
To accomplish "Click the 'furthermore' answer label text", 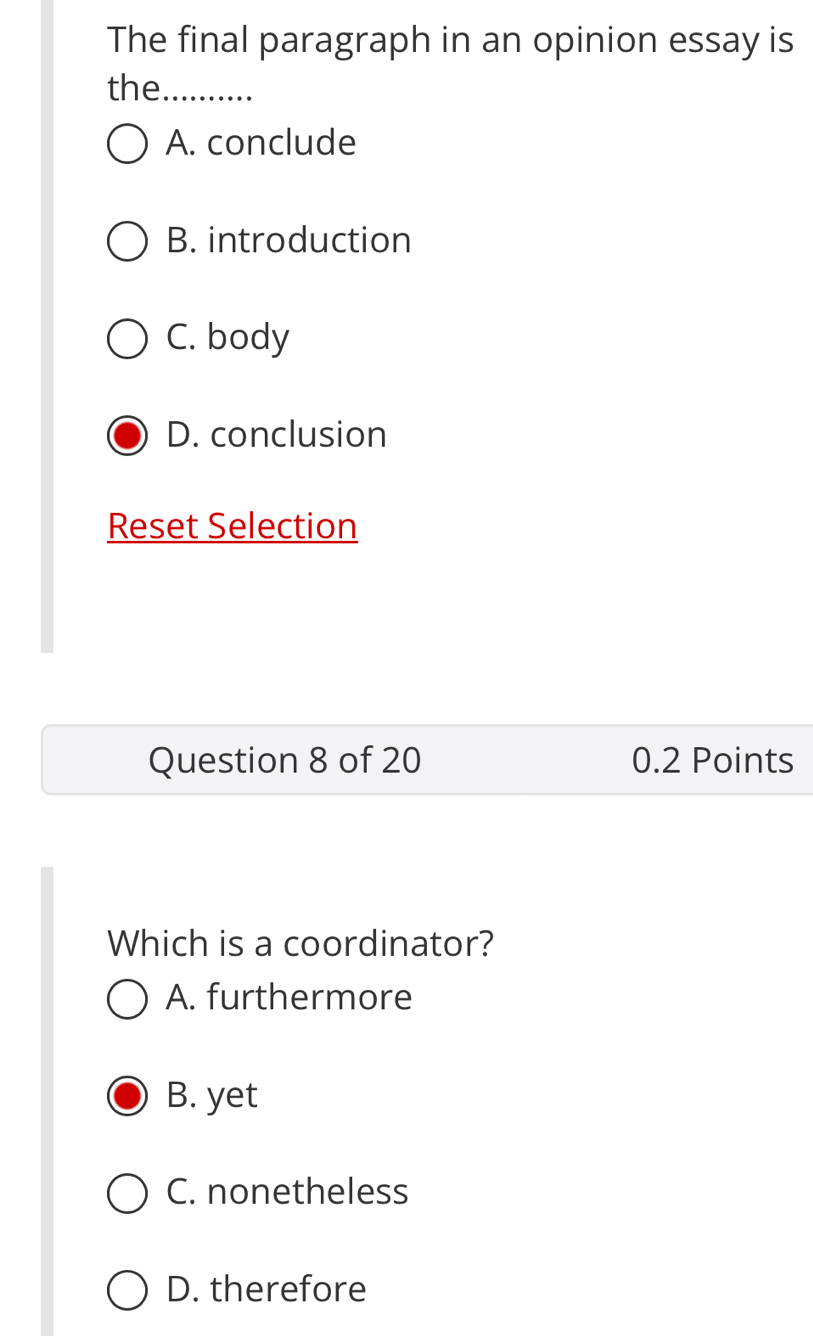I will 309,998.
